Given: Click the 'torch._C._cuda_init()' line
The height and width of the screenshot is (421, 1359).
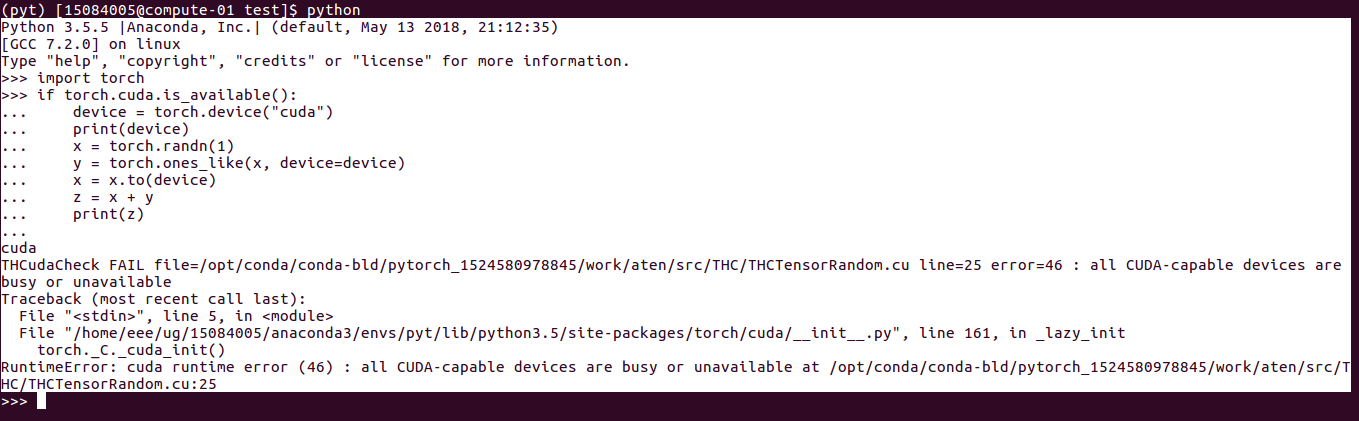Looking at the screenshot, I should [x=131, y=350].
